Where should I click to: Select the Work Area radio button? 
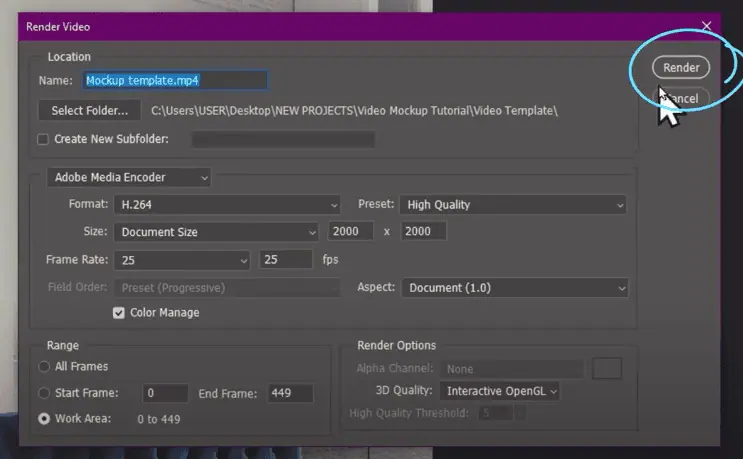tap(44, 419)
